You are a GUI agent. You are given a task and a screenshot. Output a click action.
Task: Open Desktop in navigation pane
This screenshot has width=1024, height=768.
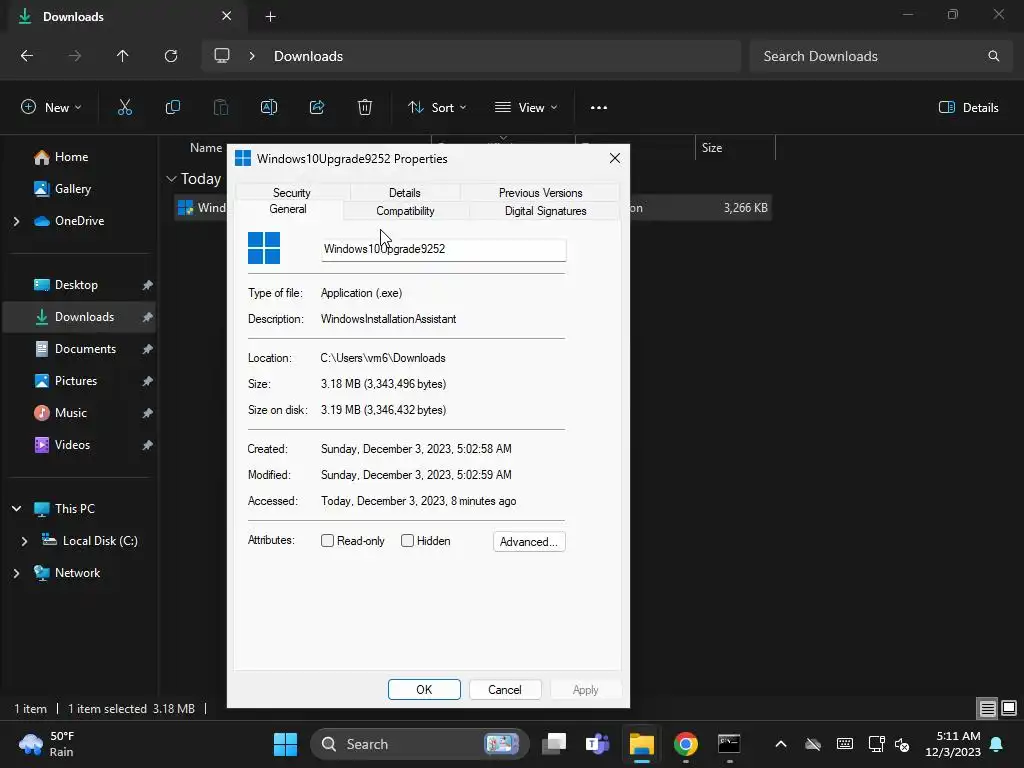76,285
